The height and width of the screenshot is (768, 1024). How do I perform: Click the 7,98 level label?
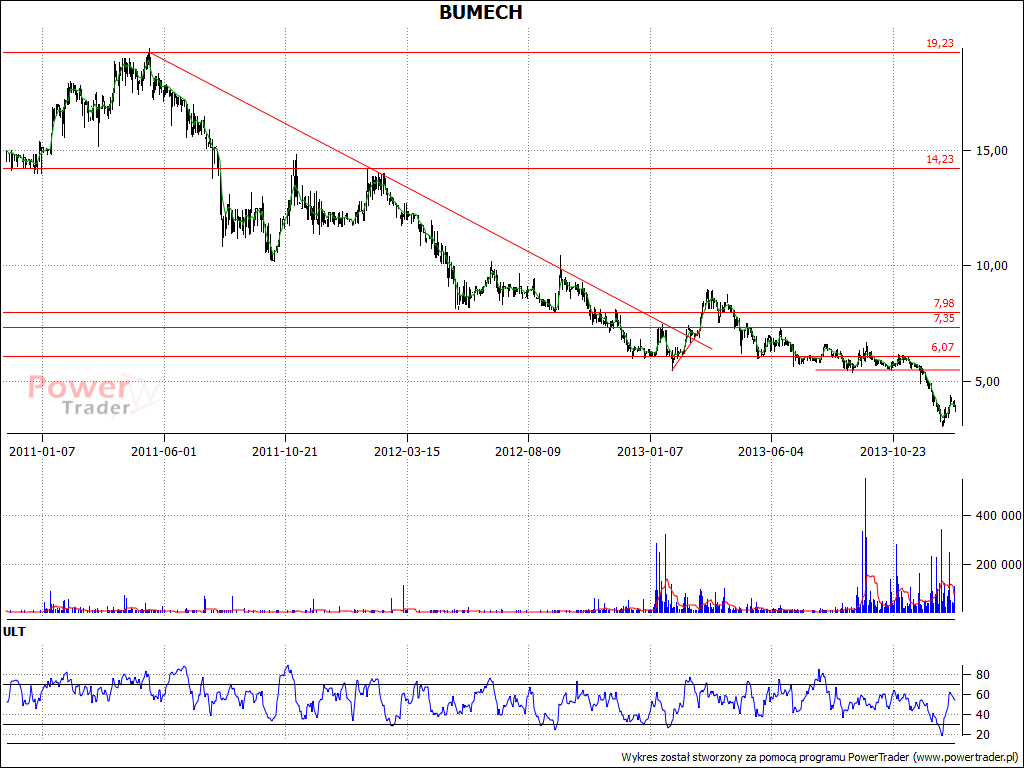[x=944, y=303]
